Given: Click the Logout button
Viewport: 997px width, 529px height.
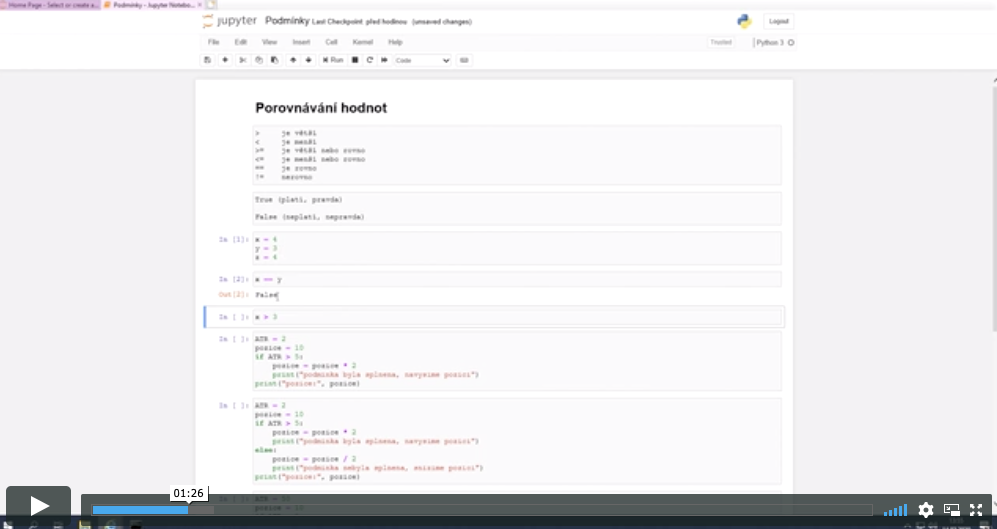Looking at the screenshot, I should click(778, 21).
